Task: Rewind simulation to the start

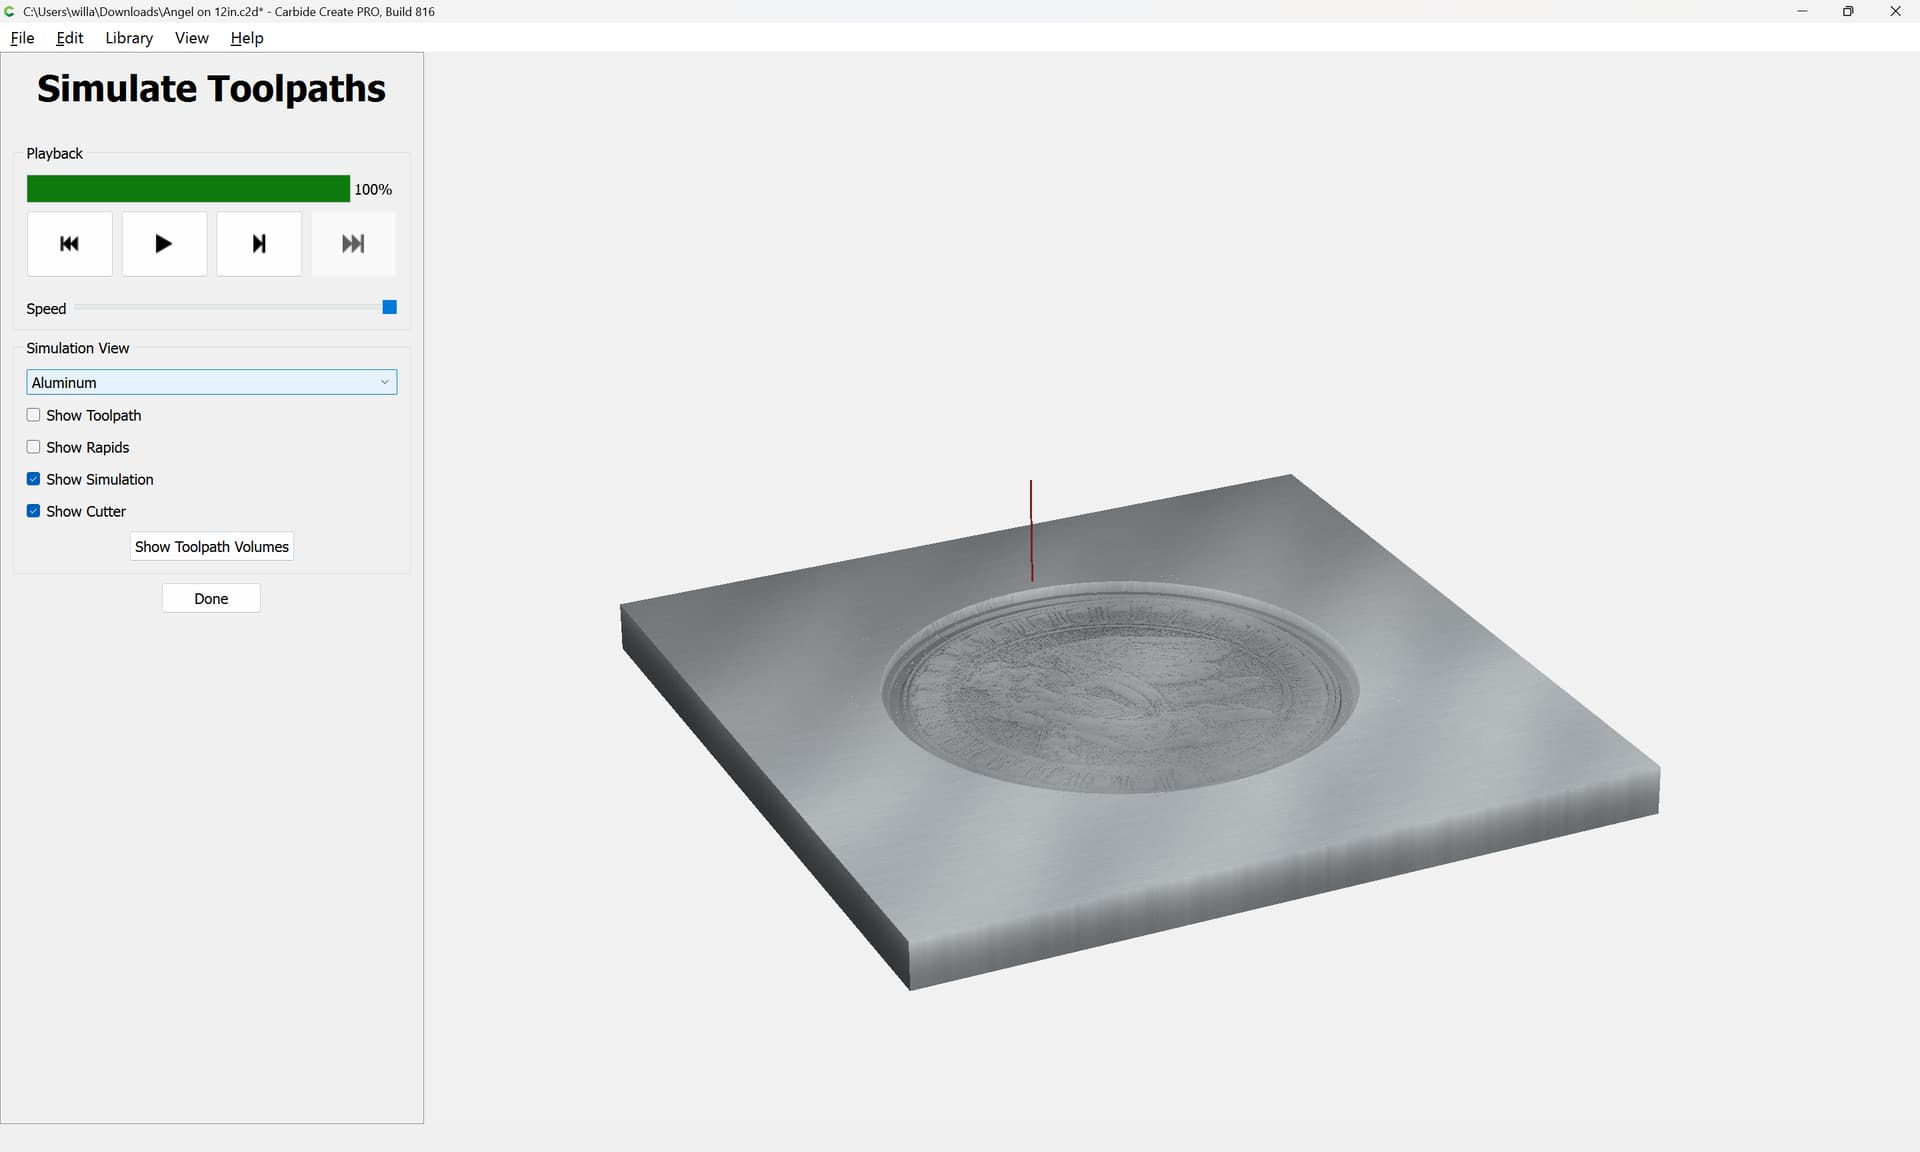Action: click(x=69, y=243)
